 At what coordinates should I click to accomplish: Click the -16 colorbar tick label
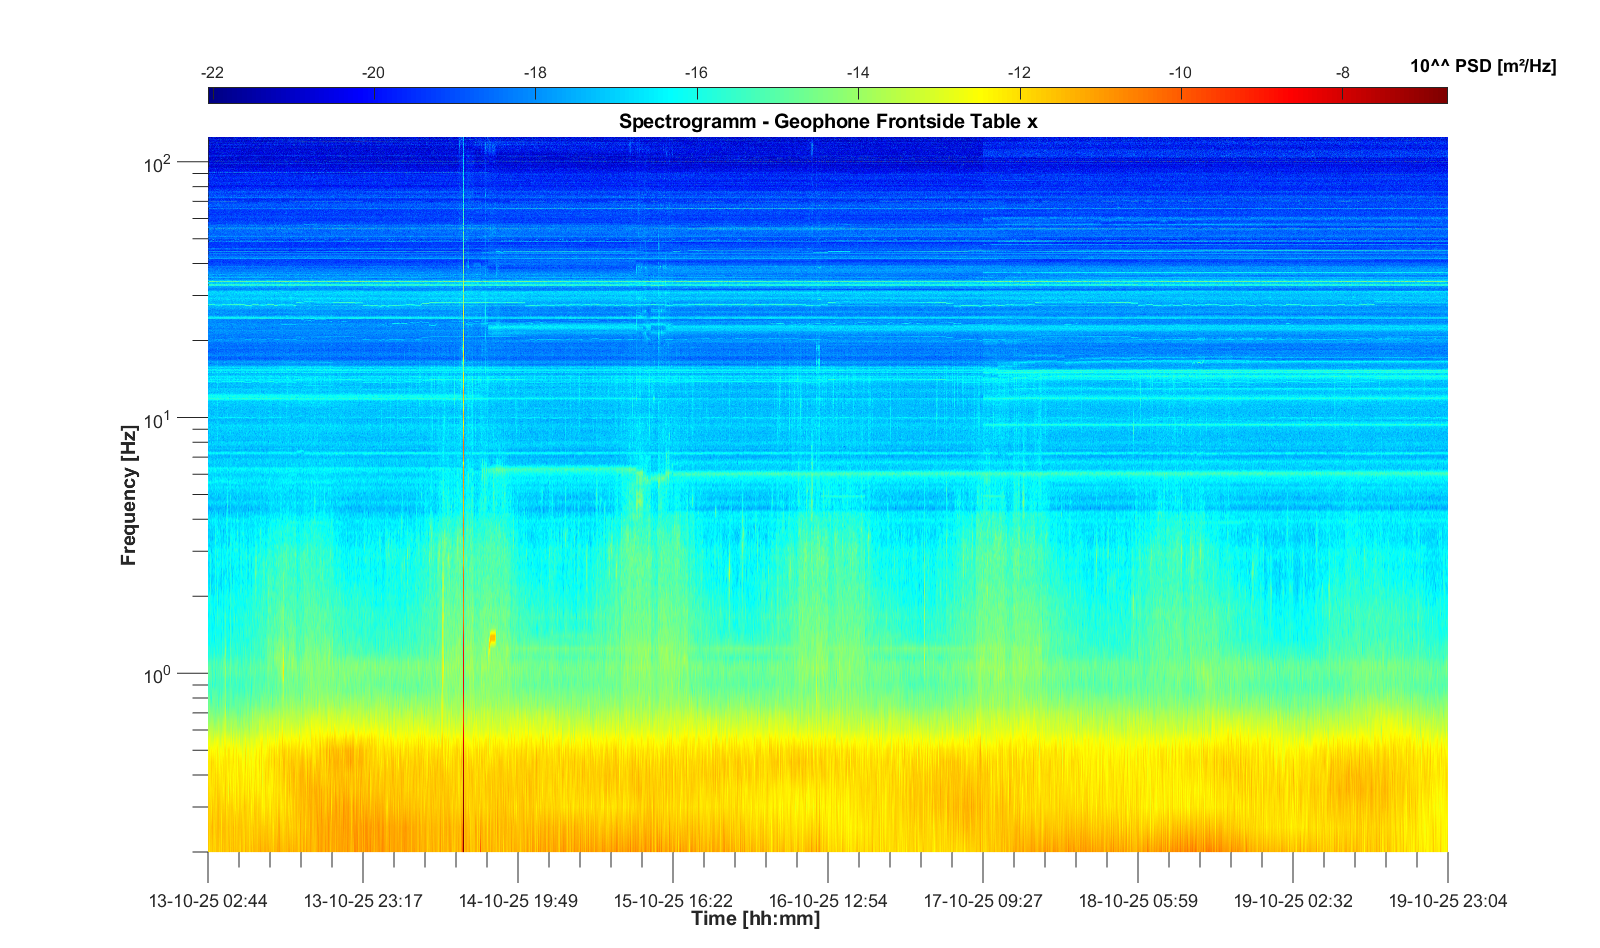[x=696, y=73]
